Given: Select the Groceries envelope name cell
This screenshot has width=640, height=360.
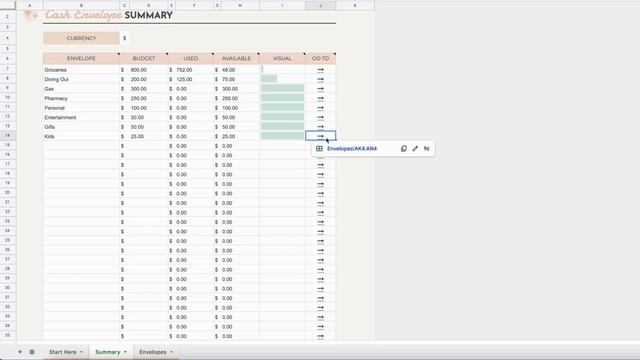Looking at the screenshot, I should pos(81,70).
